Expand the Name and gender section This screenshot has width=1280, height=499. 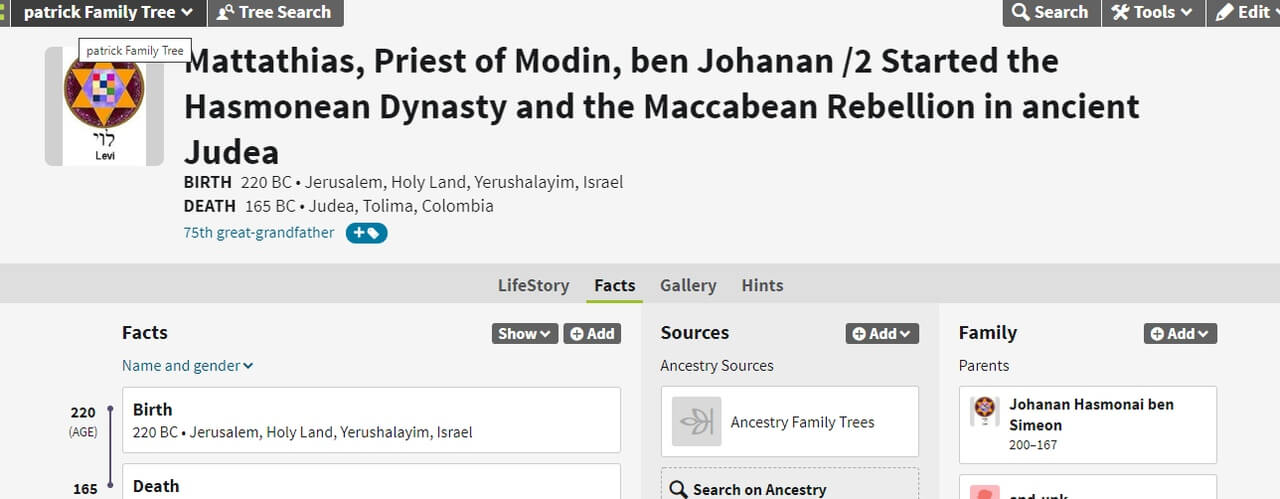point(187,366)
